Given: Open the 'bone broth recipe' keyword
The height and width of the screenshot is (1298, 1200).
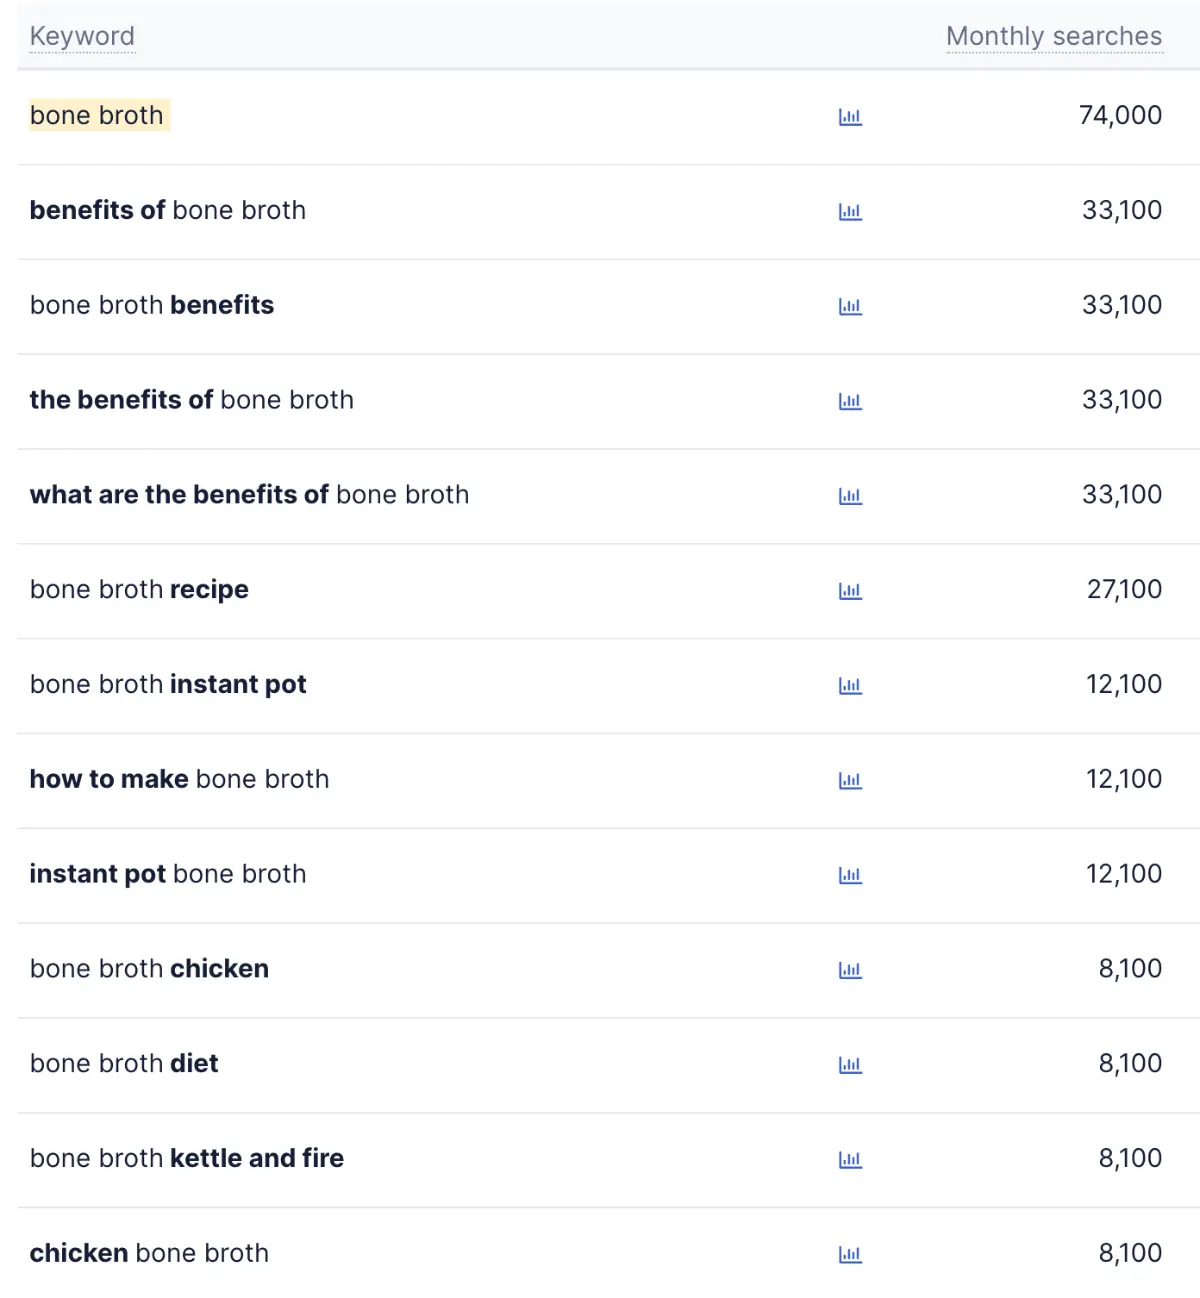Looking at the screenshot, I should tap(139, 590).
